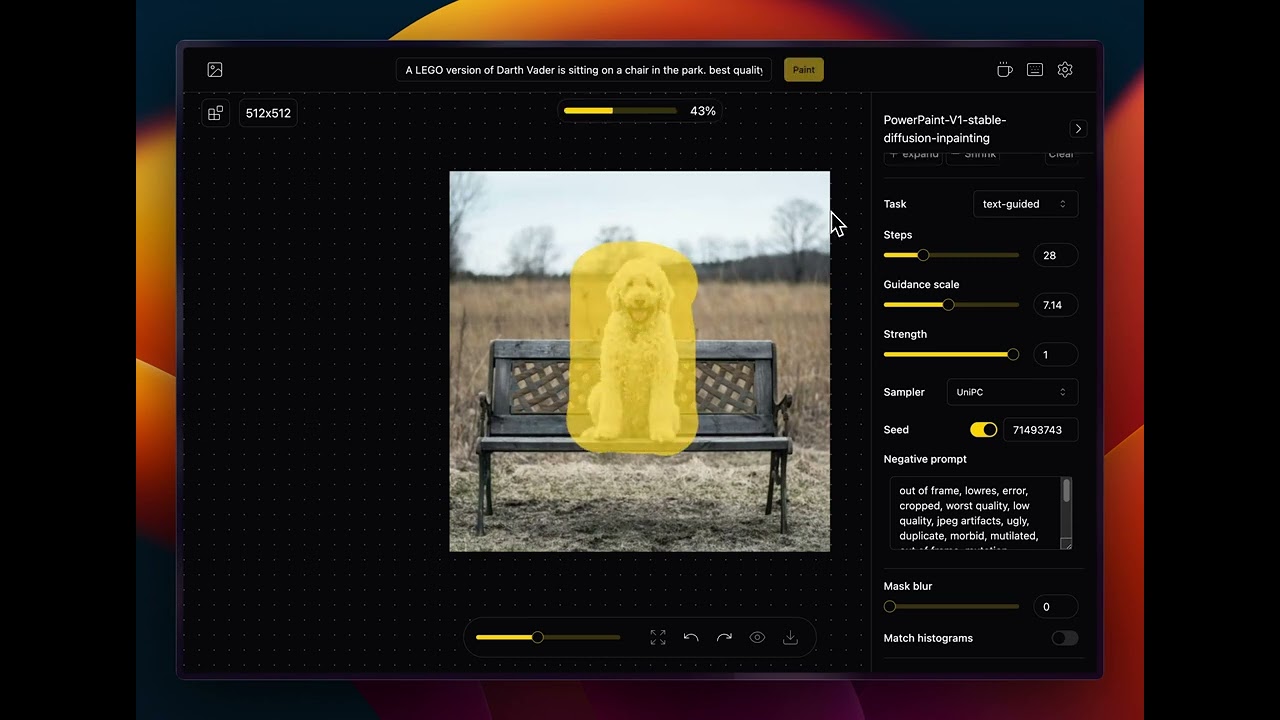Click the Steps value field 28
This screenshot has width=1280, height=720.
(x=1055, y=255)
